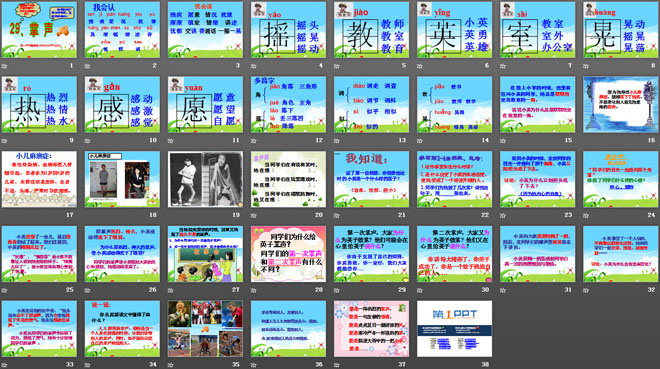
Task: Select slide 11 with character 愿
Action: tap(205, 105)
